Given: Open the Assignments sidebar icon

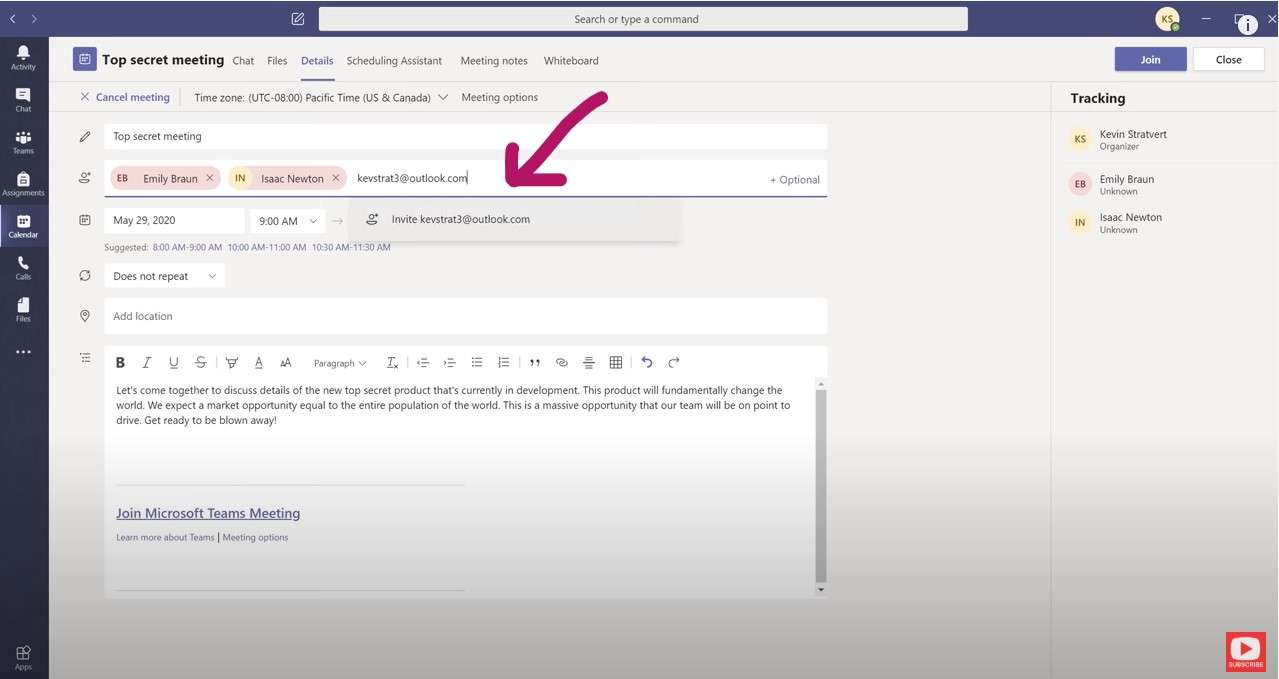Looking at the screenshot, I should tap(22, 182).
